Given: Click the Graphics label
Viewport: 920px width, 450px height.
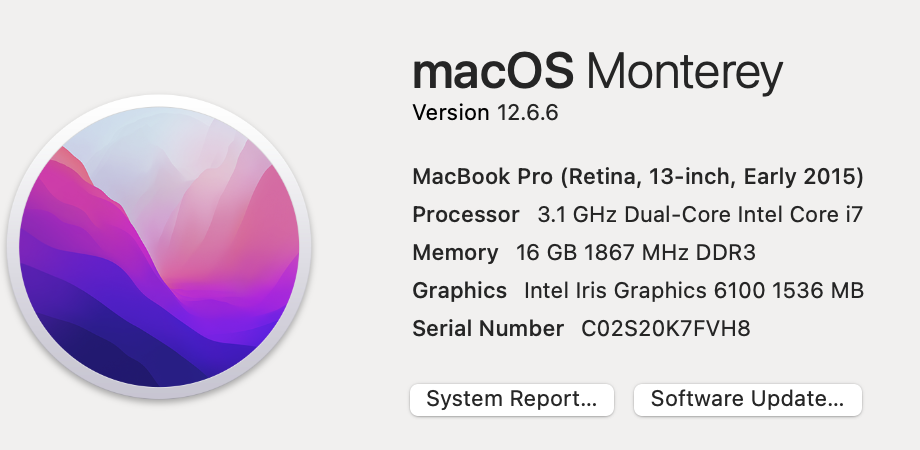Looking at the screenshot, I should [459, 290].
